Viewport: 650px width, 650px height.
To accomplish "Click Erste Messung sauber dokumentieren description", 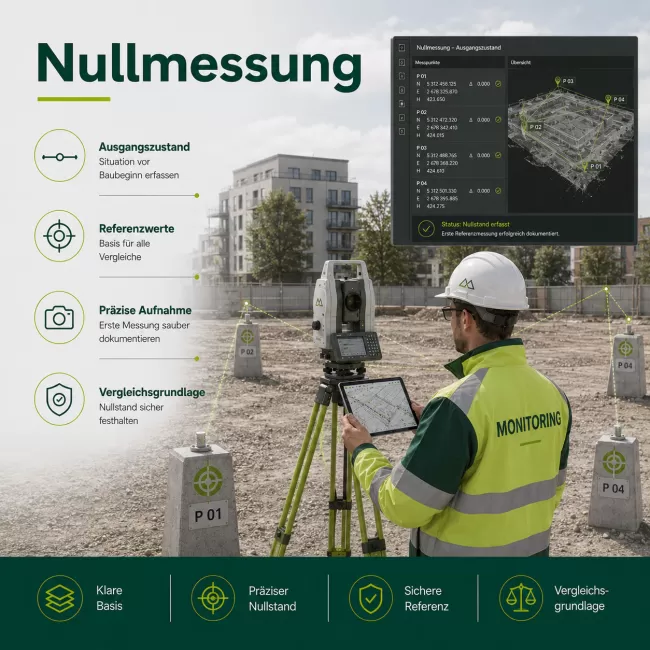I will click(144, 332).
